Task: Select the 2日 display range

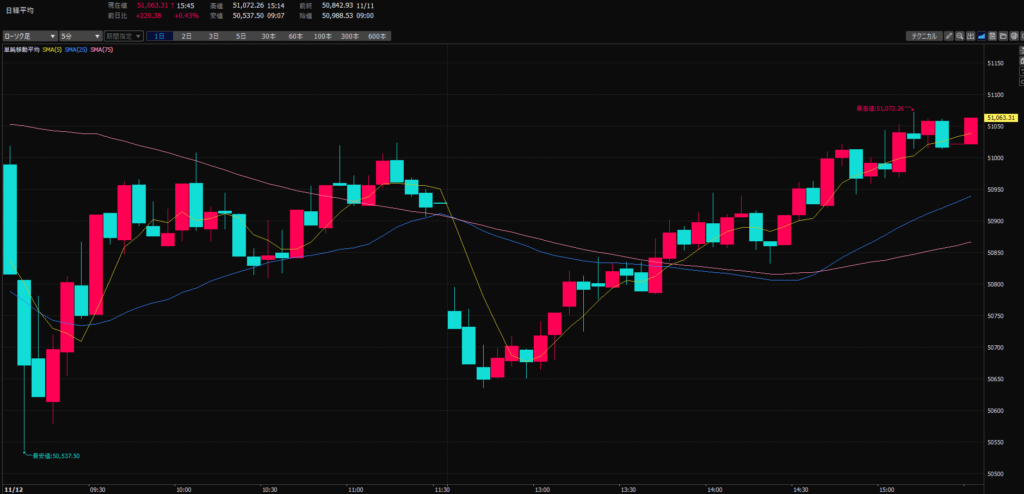Action: point(187,36)
